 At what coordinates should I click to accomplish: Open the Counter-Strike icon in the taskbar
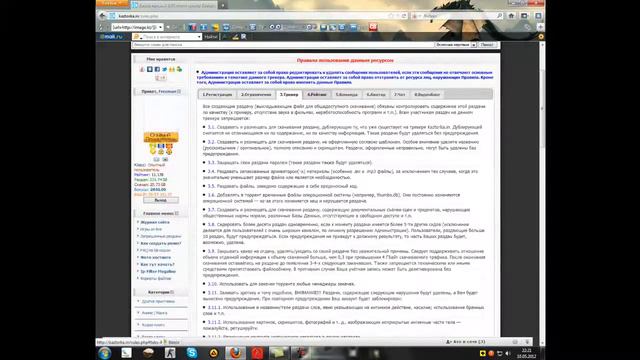coord(170,353)
